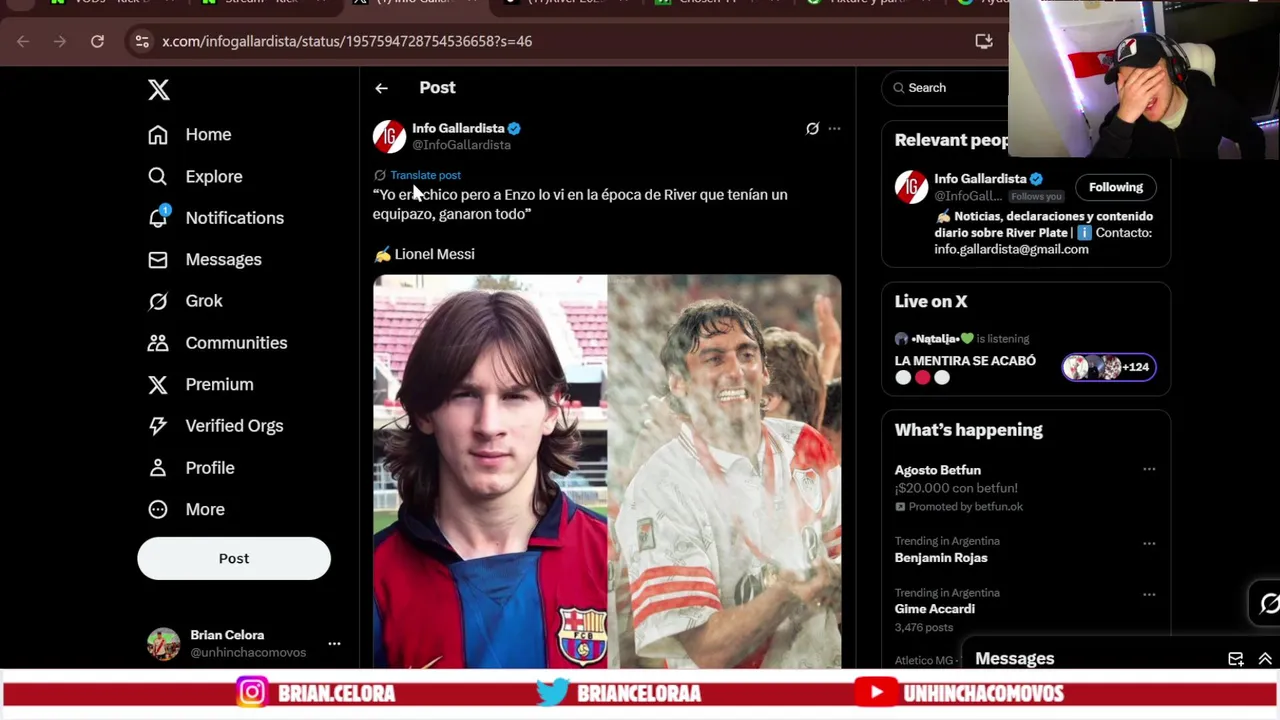Screen dimensions: 1280x720
Task: Open the floating Grok button
Action: pyautogui.click(x=1268, y=603)
